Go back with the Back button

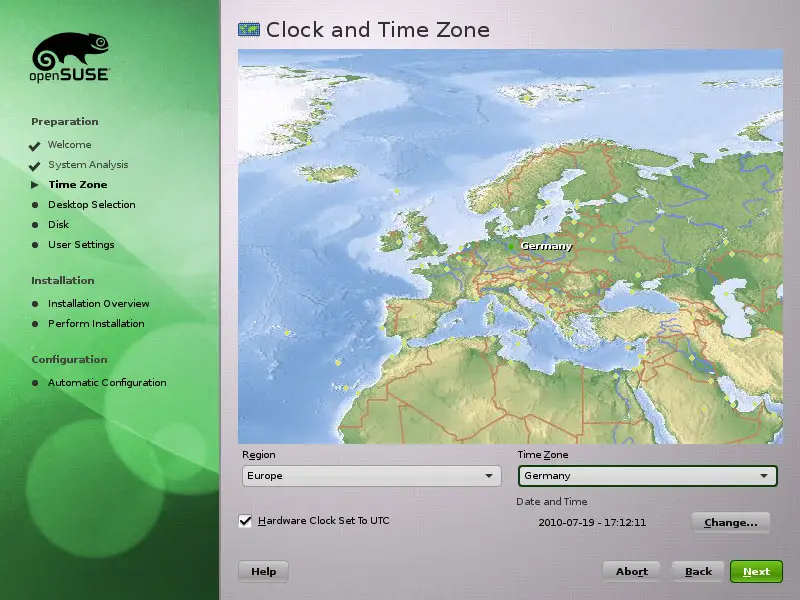698,571
